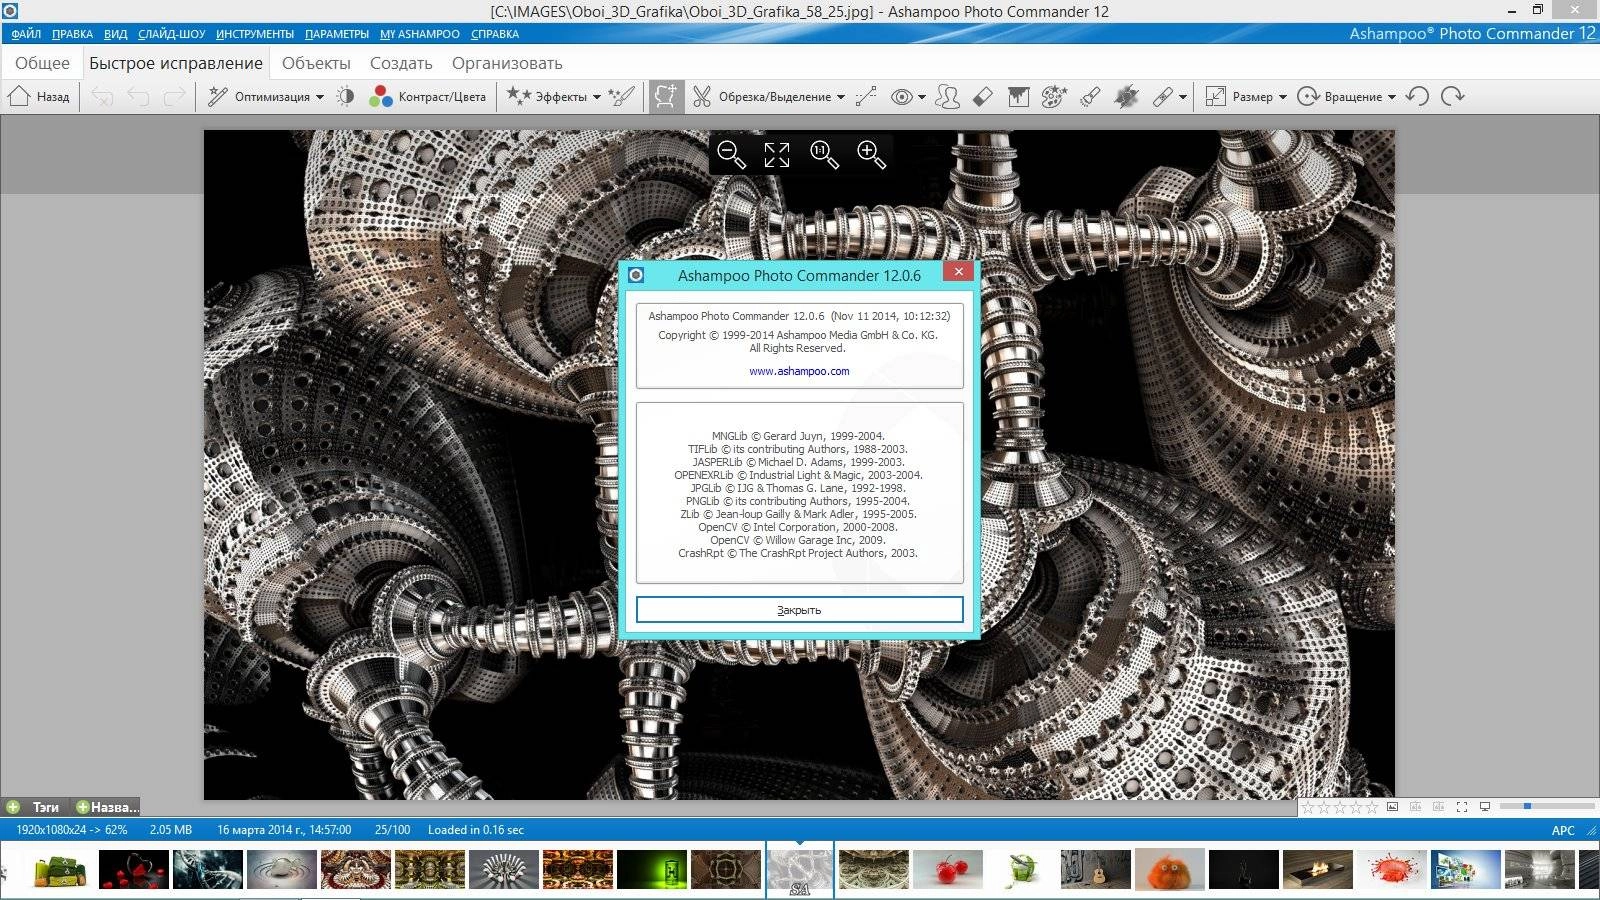Select the straighten line tool icon
Image resolution: width=1600 pixels, height=900 pixels.
867,97
